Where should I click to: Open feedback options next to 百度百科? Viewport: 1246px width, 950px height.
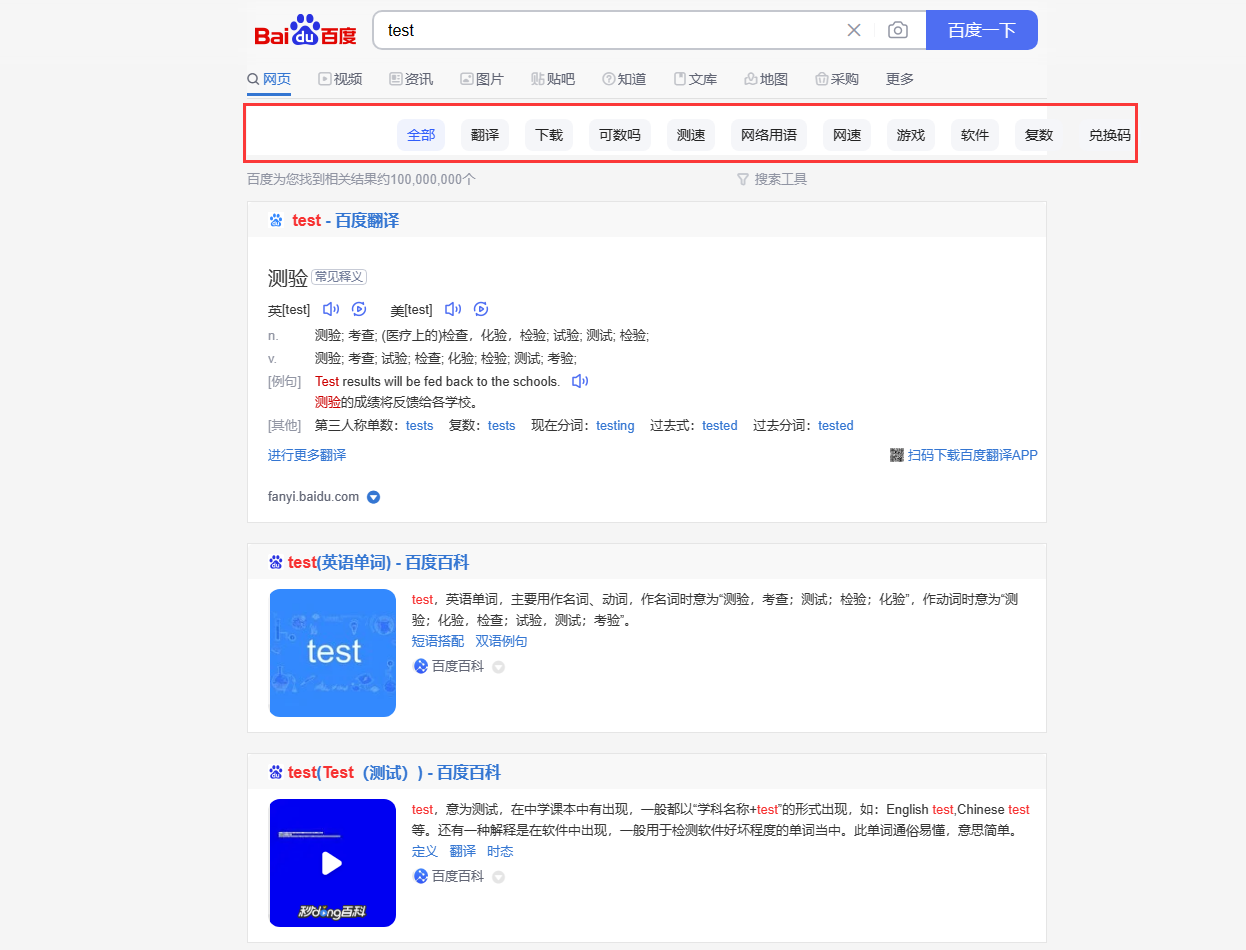click(x=497, y=665)
